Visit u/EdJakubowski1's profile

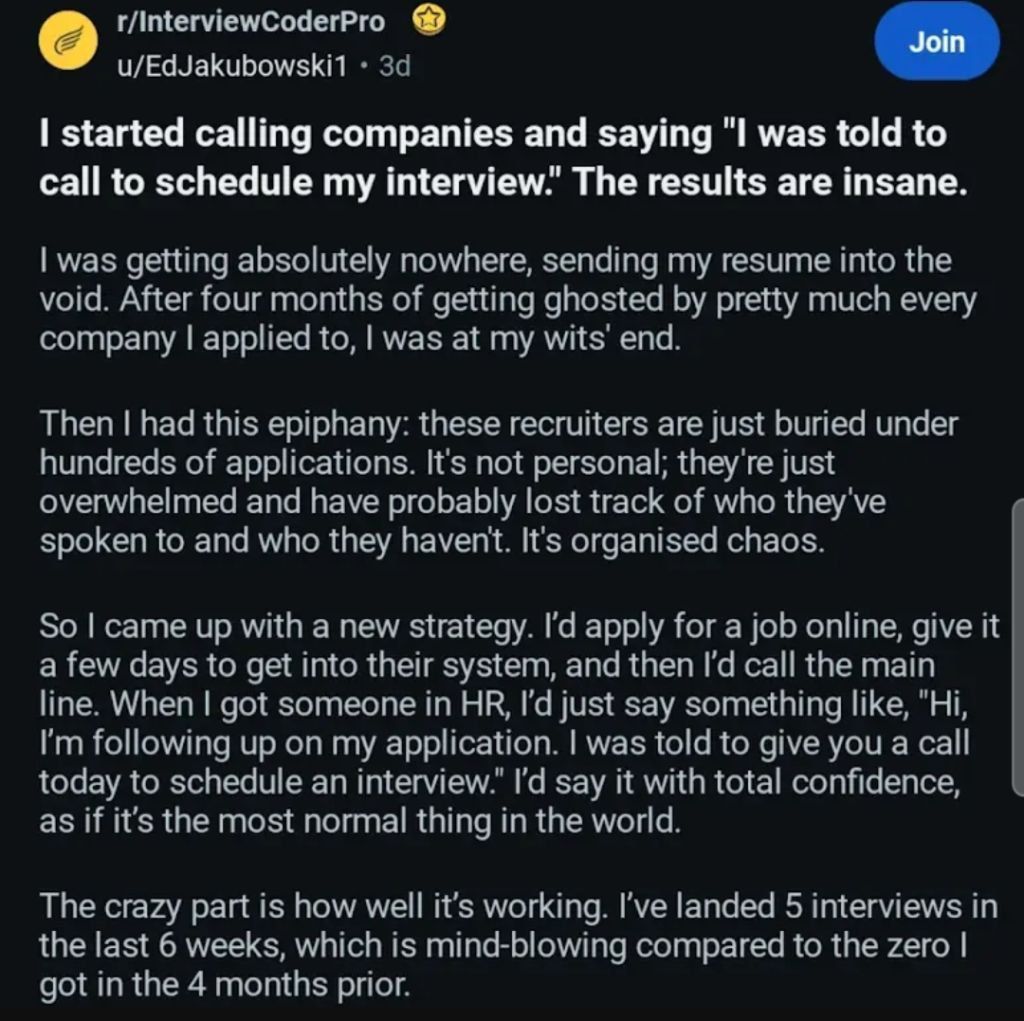tap(235, 67)
